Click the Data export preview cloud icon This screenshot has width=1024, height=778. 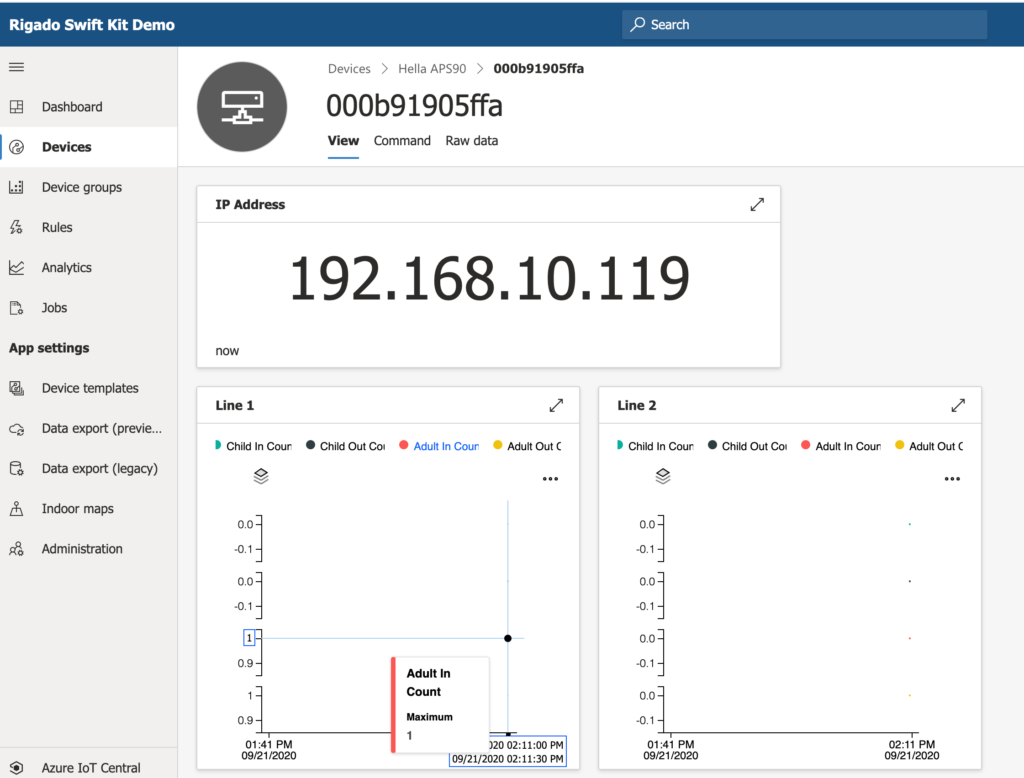coord(16,429)
